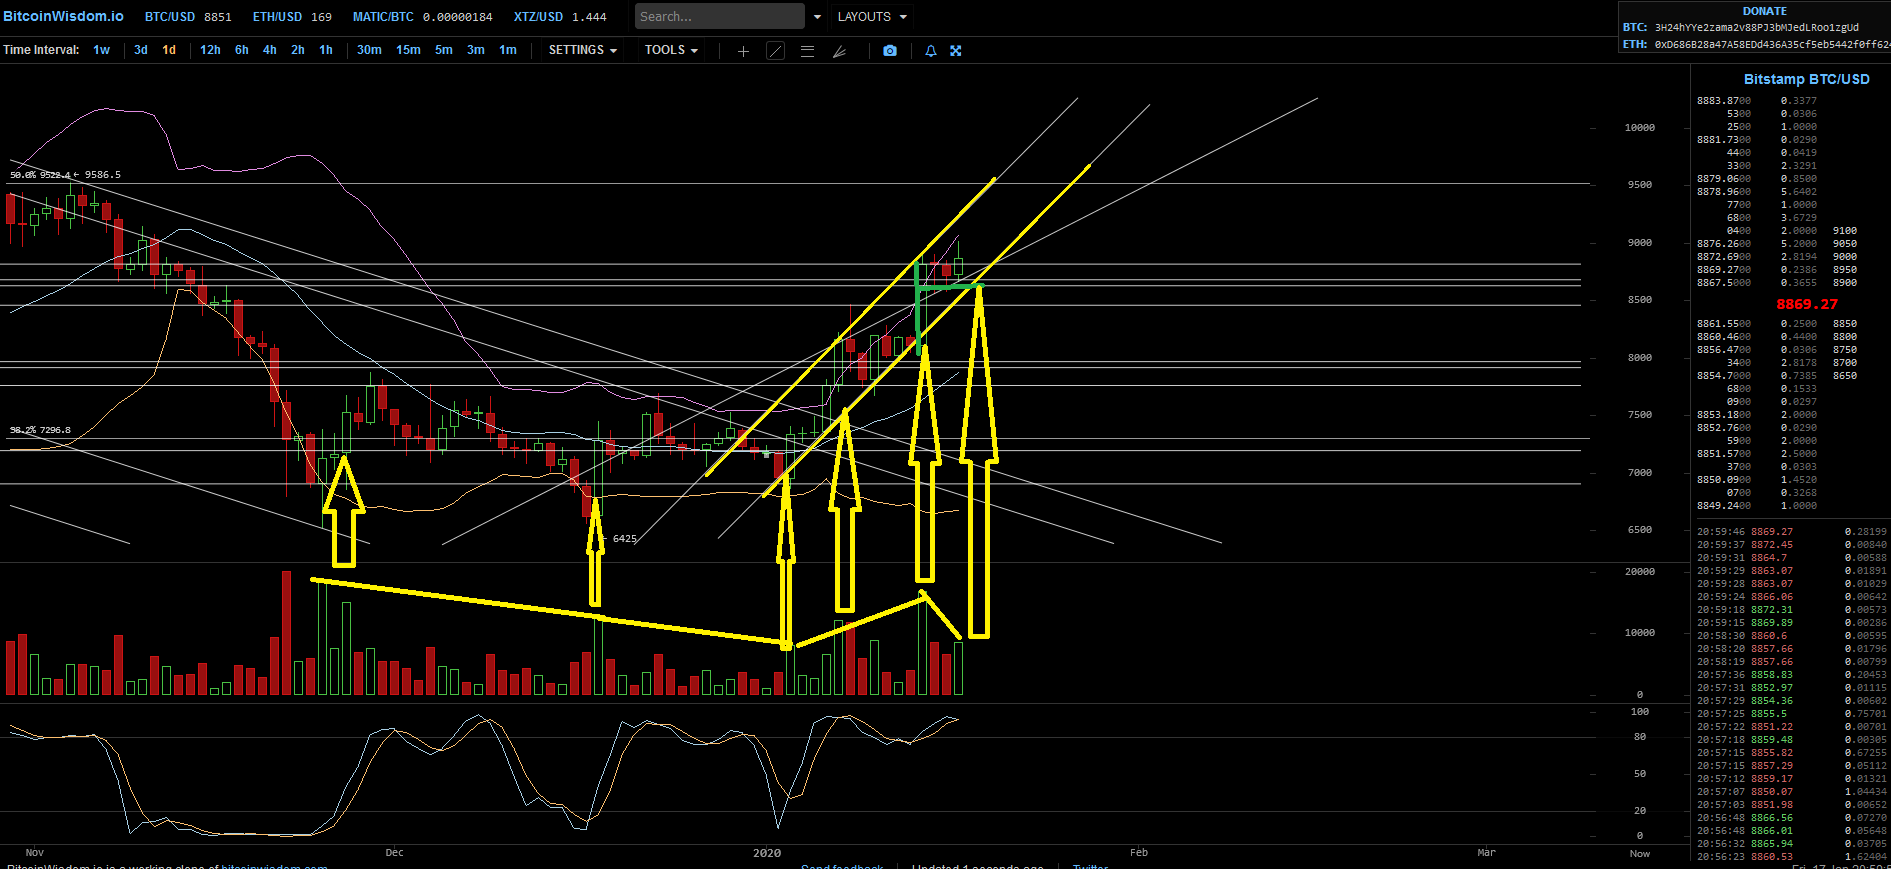Expand chart to fullscreen
Viewport: 1891px width, 869px height.
[956, 51]
